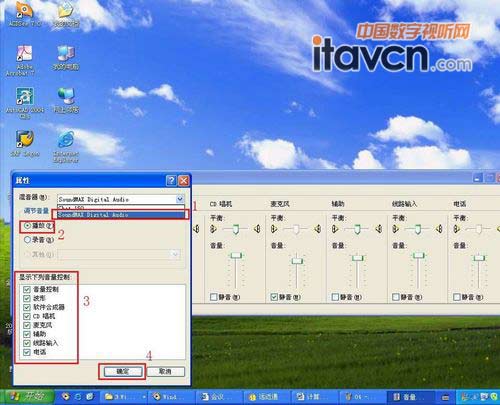
Task: Click the mixer combo box text field
Action: (117, 199)
